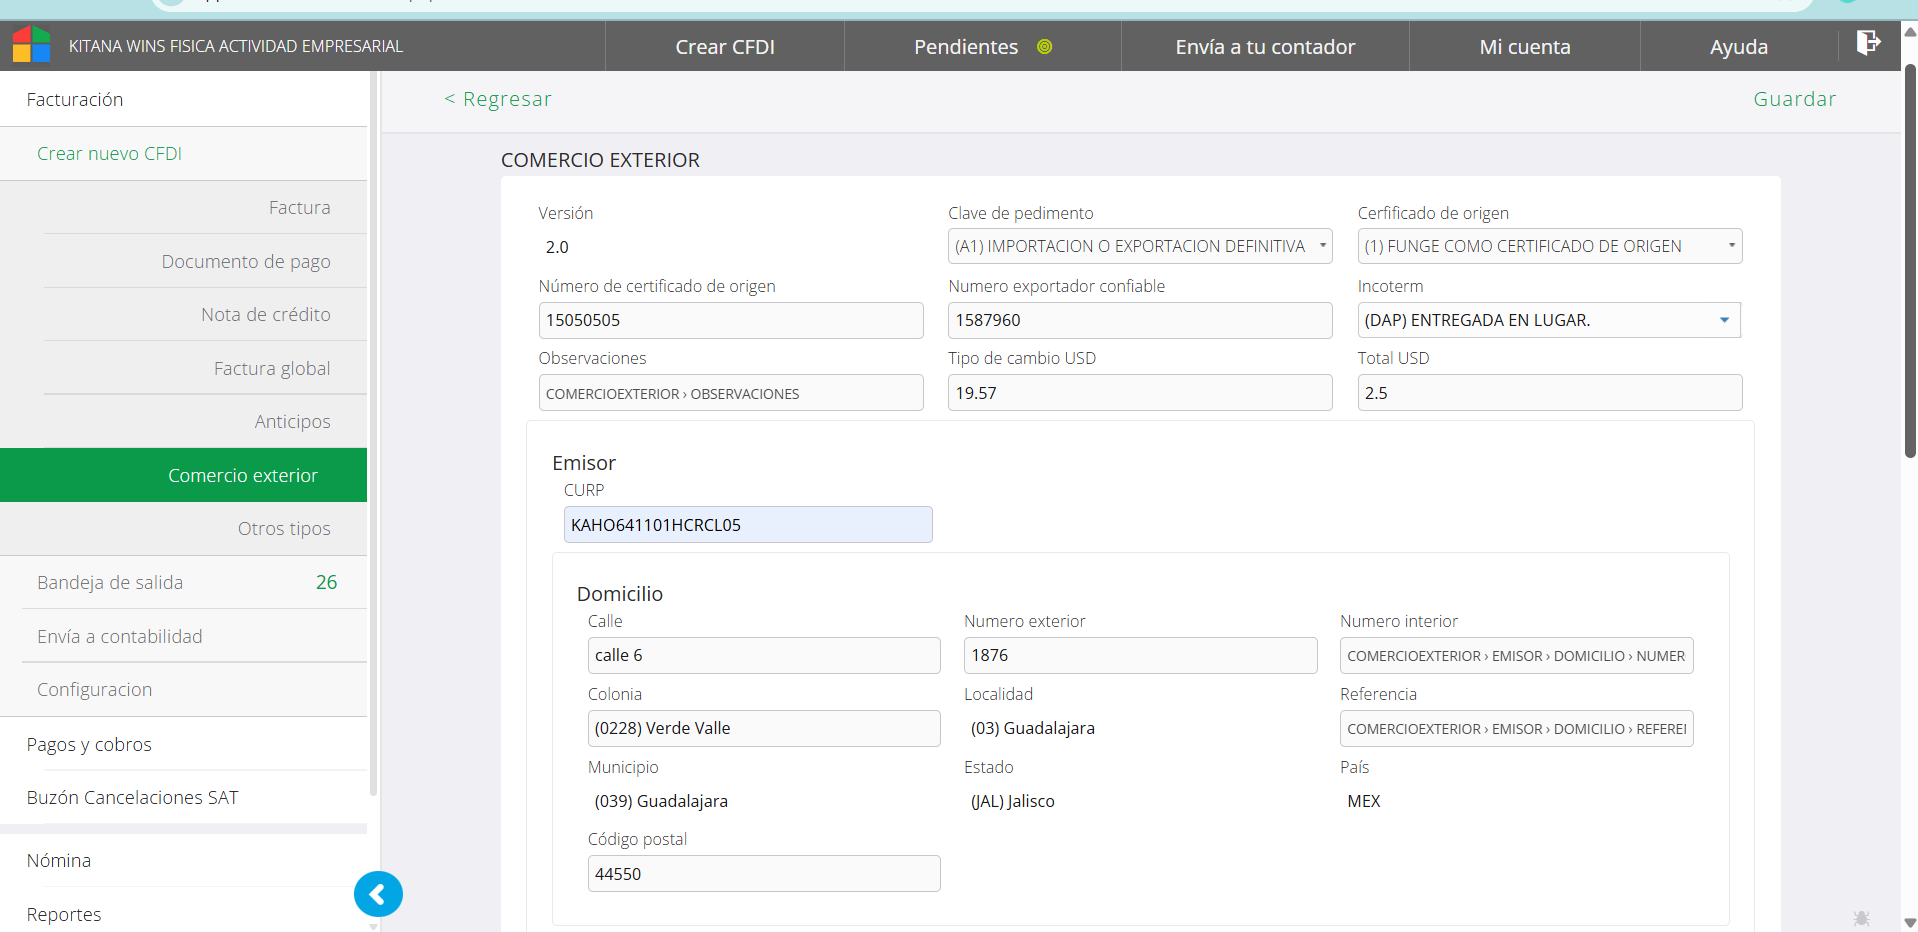Open Bandeja de salida section
This screenshot has height=932, width=1918.
[110, 583]
